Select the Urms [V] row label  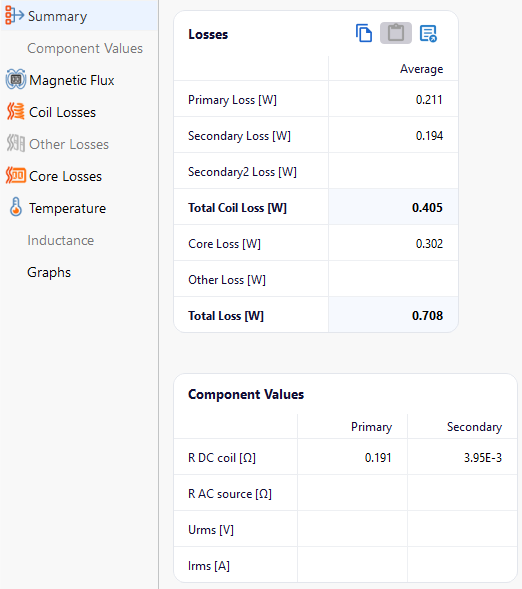click(x=211, y=530)
